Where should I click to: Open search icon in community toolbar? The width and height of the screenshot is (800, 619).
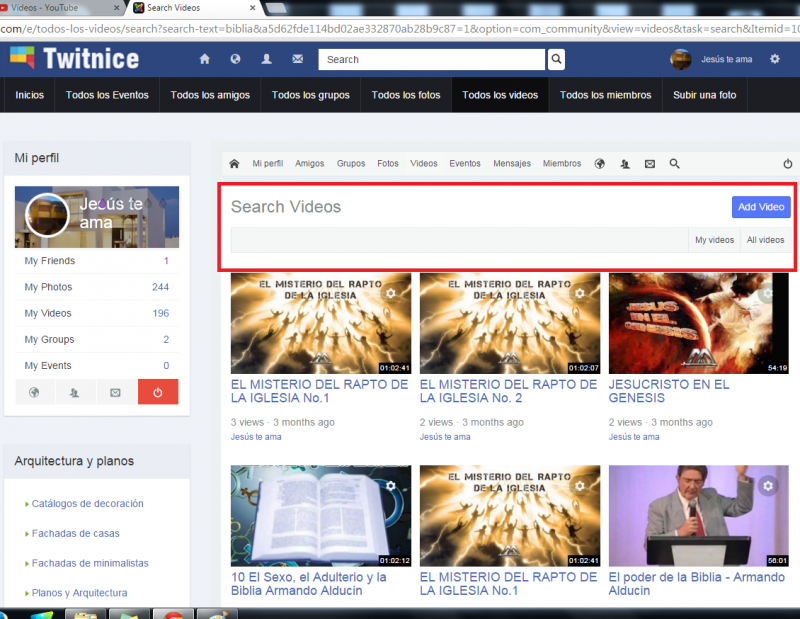click(674, 163)
